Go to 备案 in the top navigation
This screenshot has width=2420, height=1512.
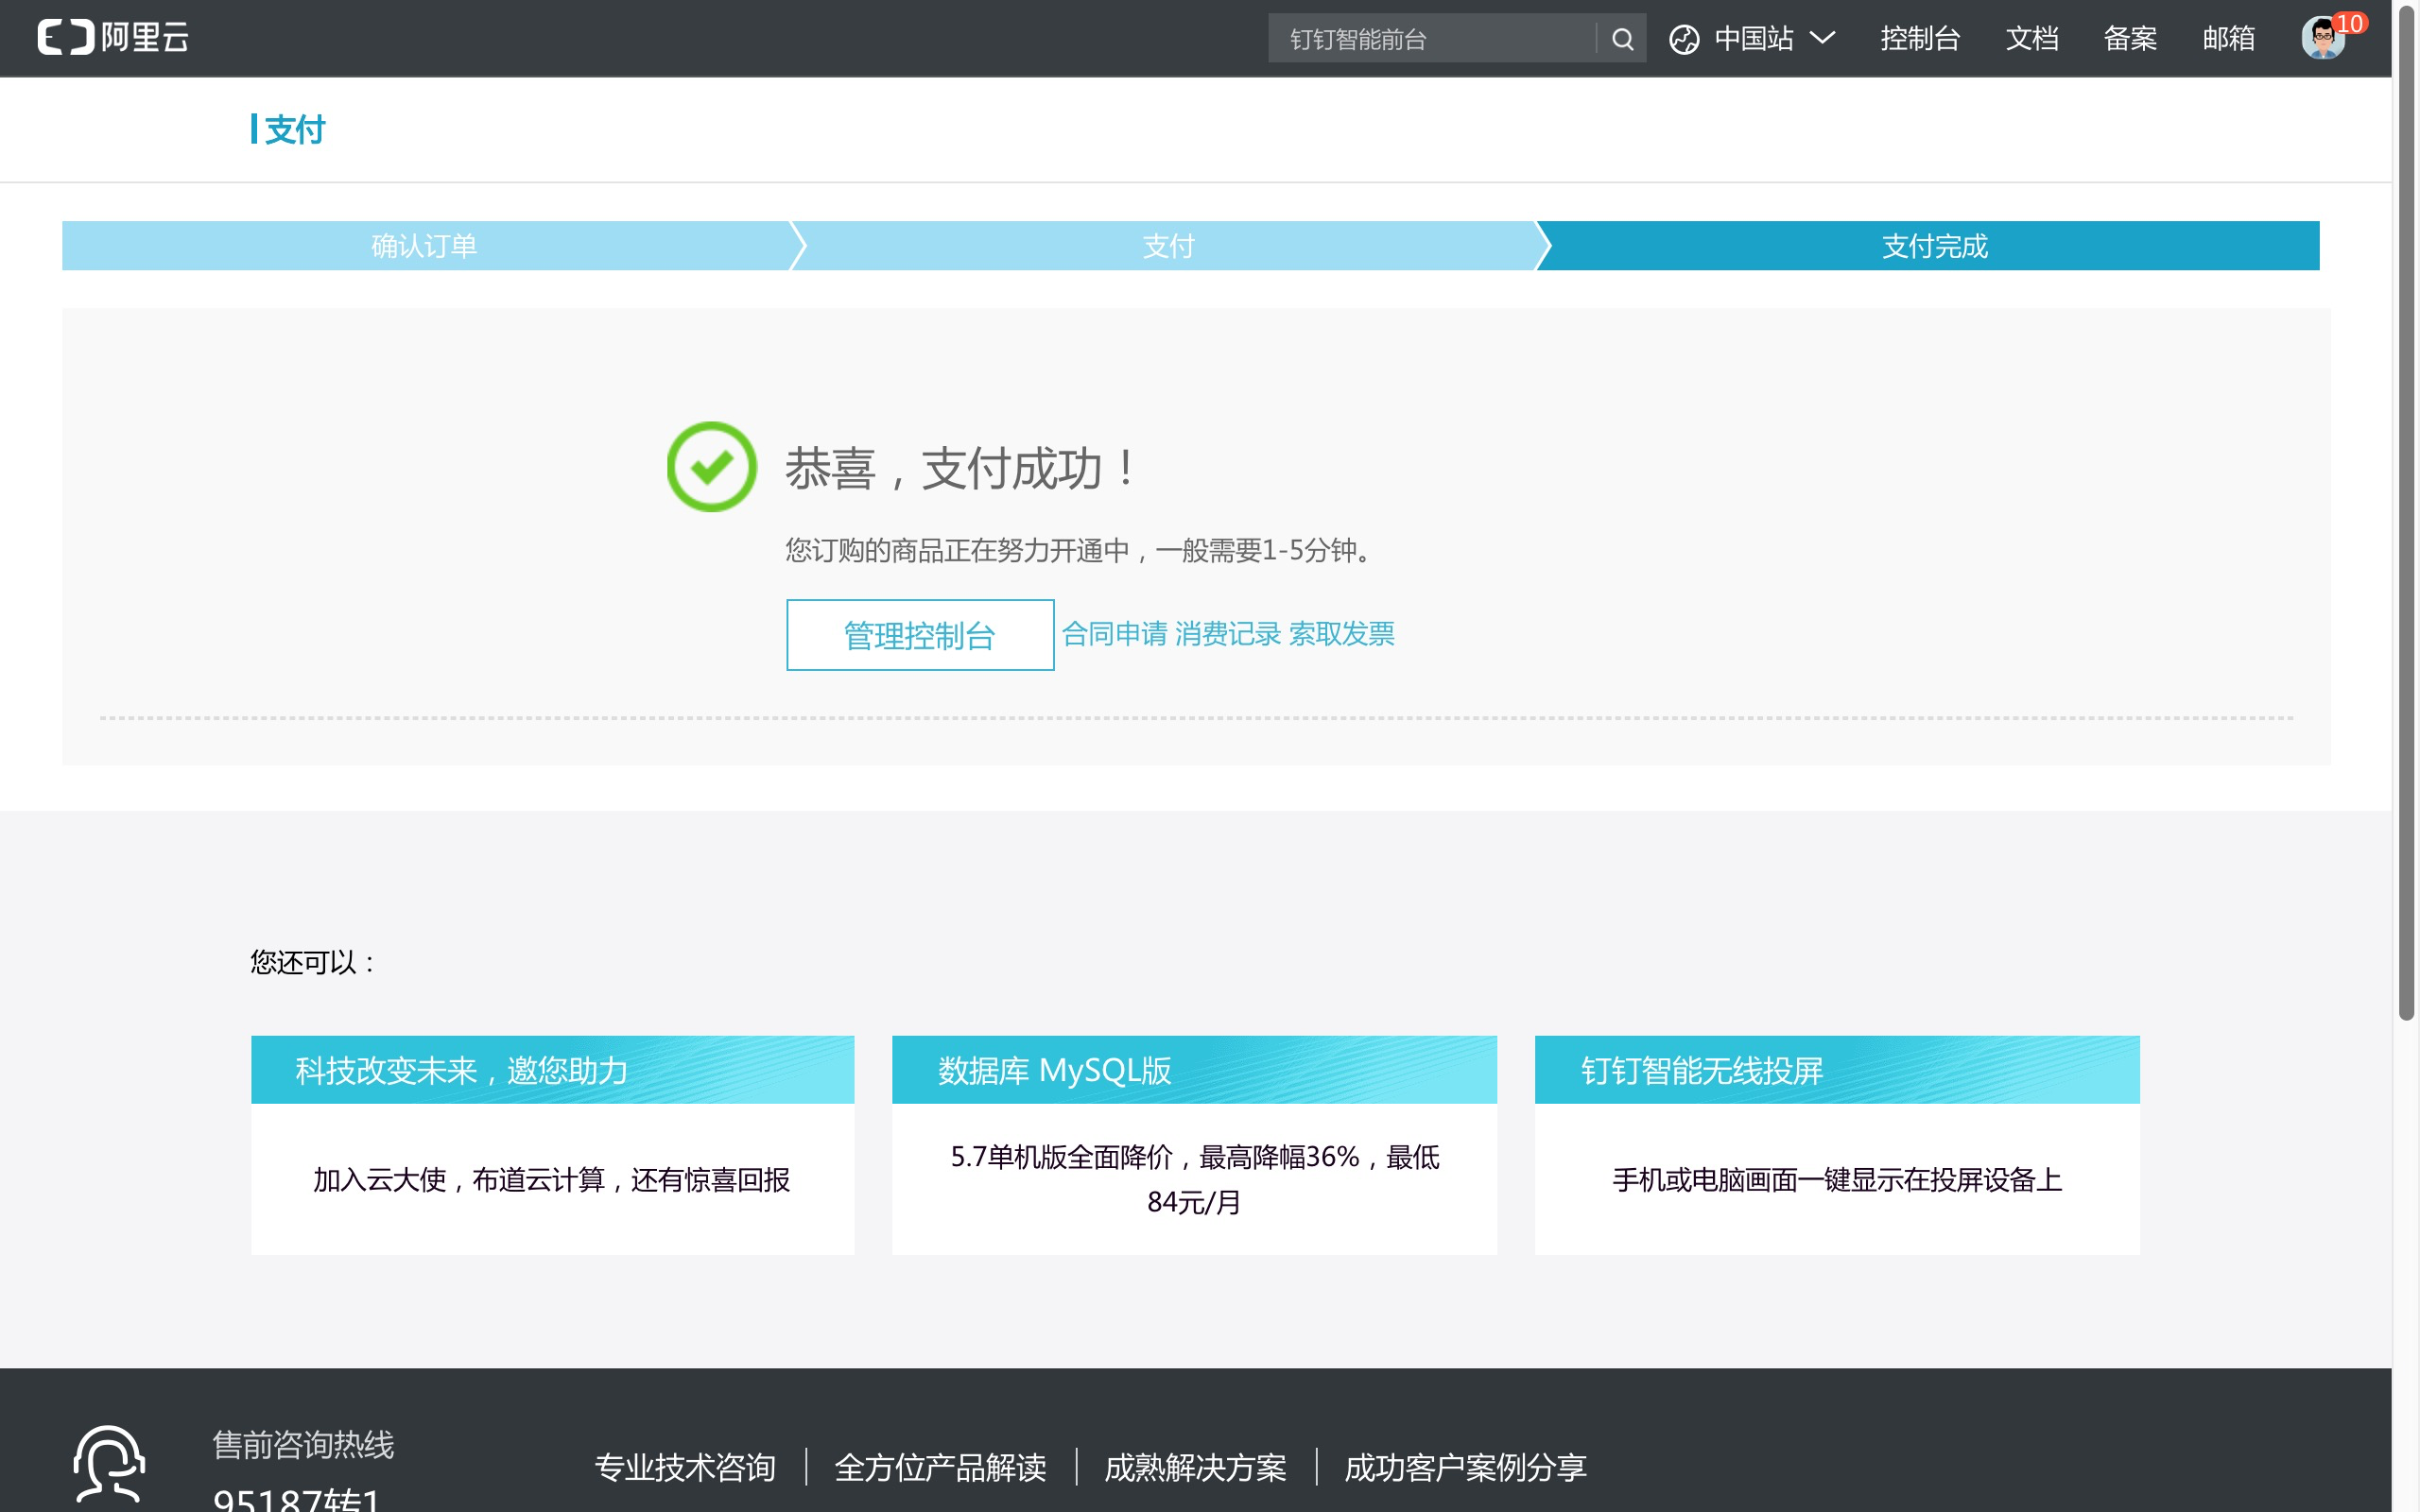(2130, 39)
